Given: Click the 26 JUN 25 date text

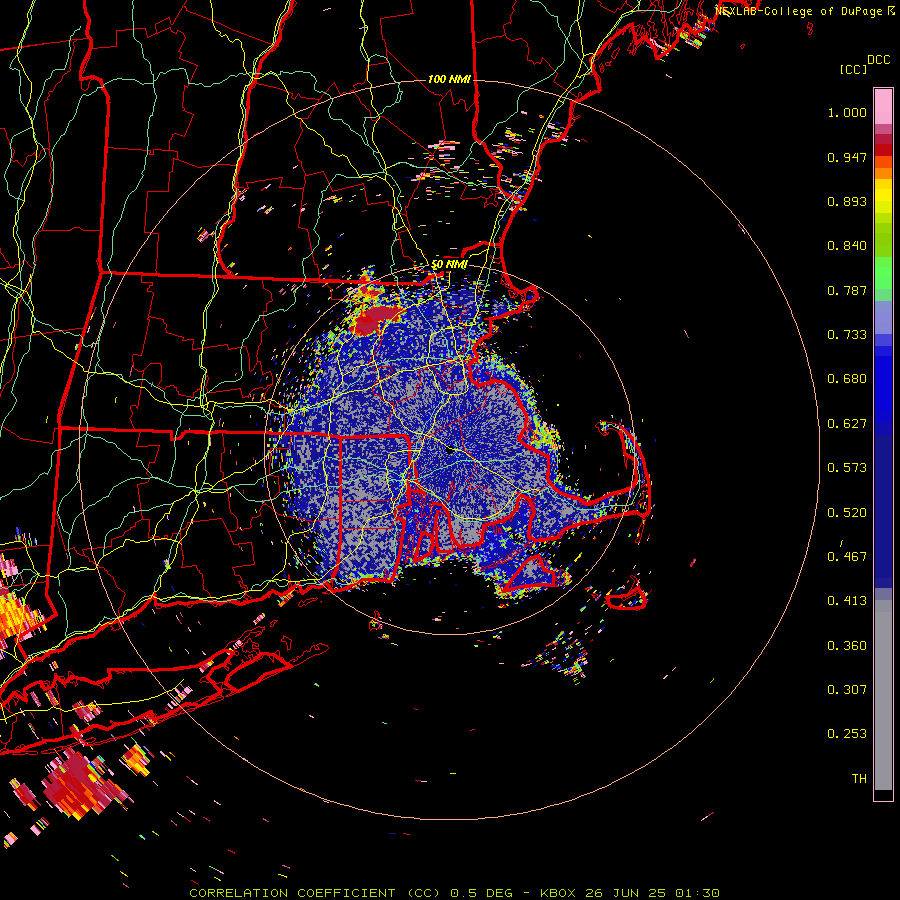Looking at the screenshot, I should pos(625,893).
